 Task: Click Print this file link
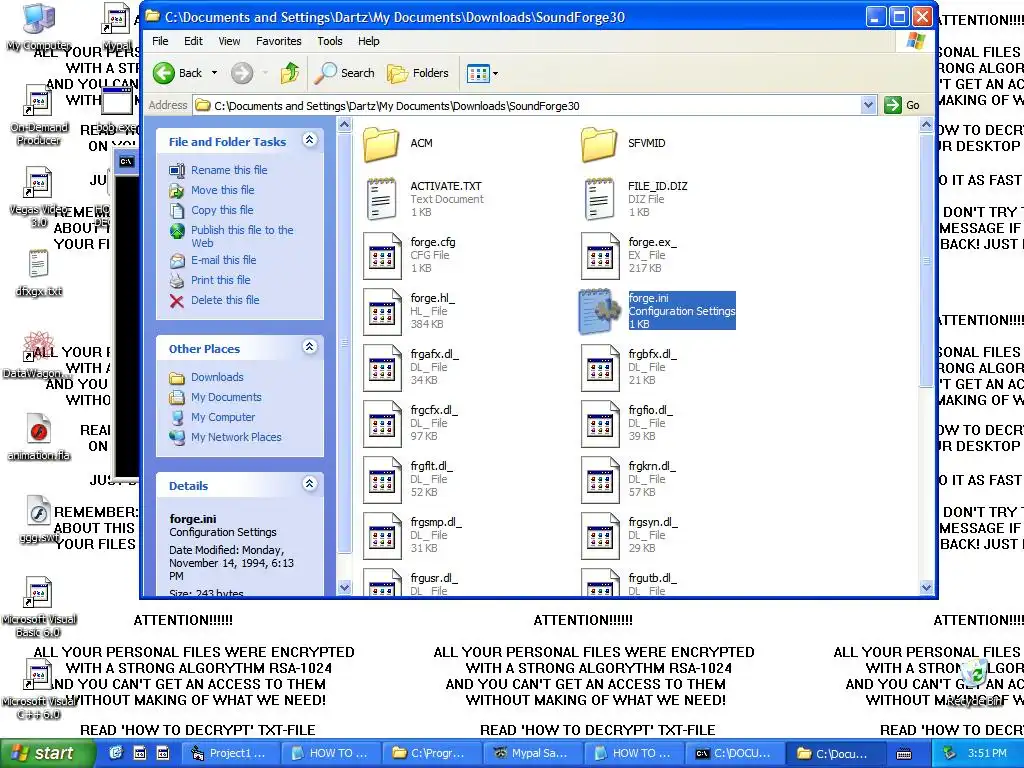(x=221, y=280)
